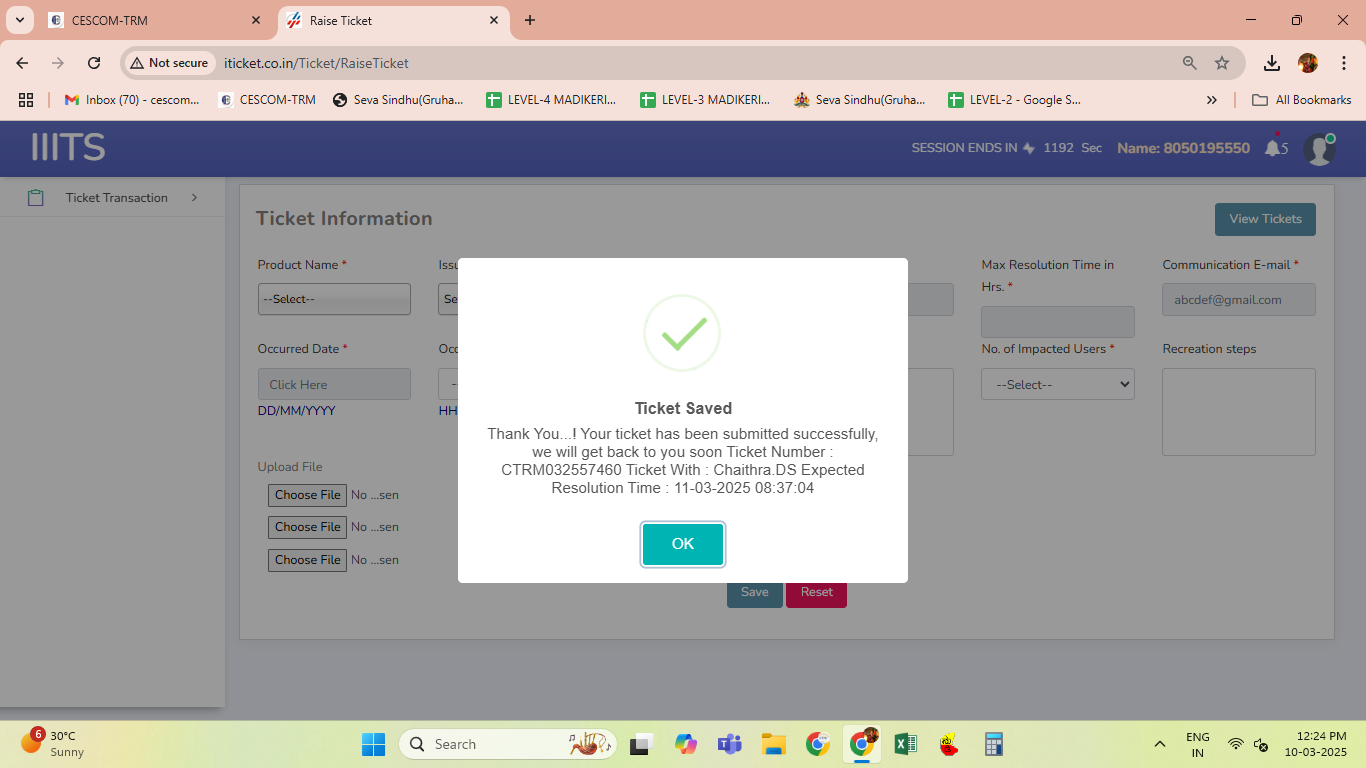This screenshot has height=768, width=1366.
Task: Expand the Ticket Transaction sidebar chevron
Action: coord(194,198)
